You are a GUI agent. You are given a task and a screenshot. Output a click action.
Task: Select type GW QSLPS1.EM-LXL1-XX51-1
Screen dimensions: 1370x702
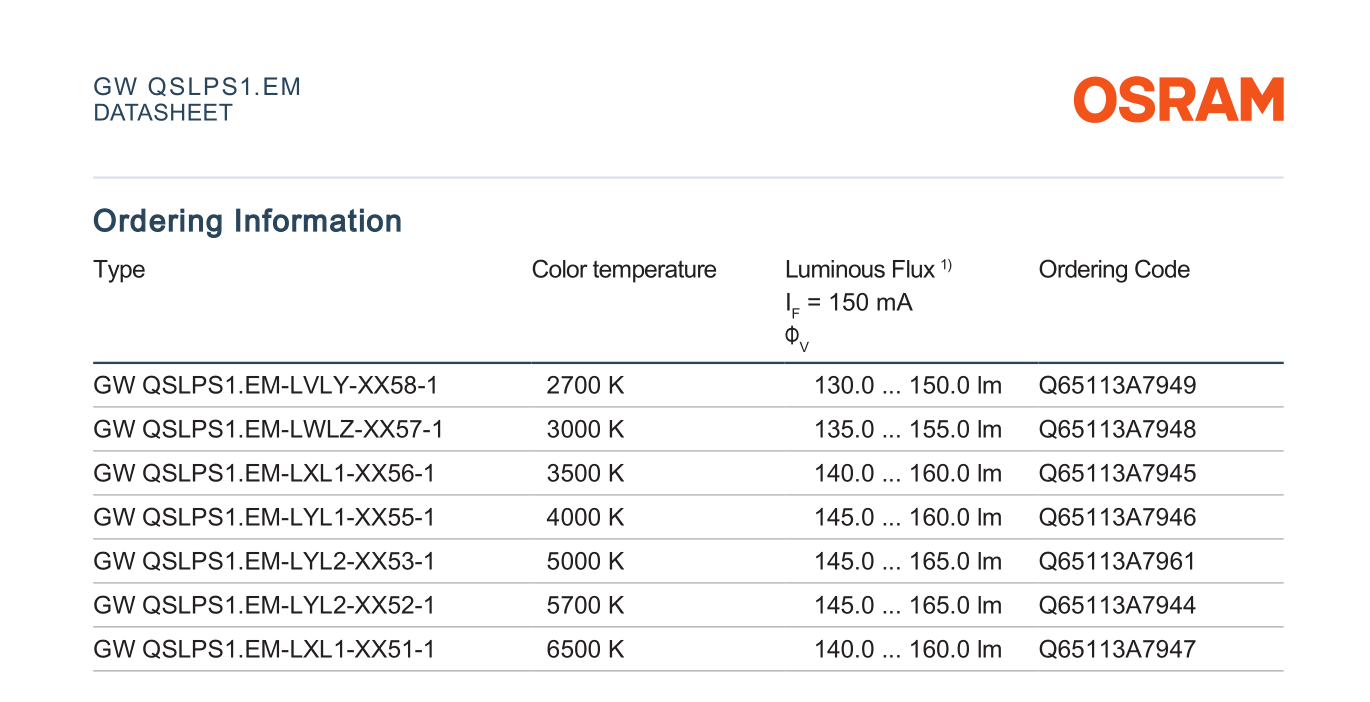click(x=264, y=650)
